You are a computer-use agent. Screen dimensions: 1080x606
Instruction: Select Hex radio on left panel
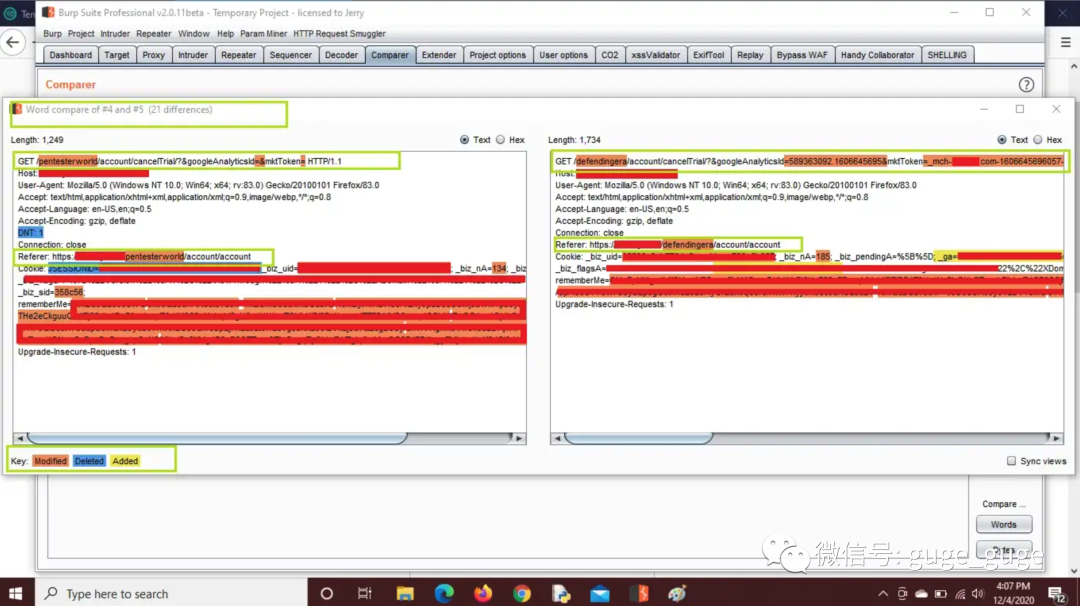click(x=501, y=140)
